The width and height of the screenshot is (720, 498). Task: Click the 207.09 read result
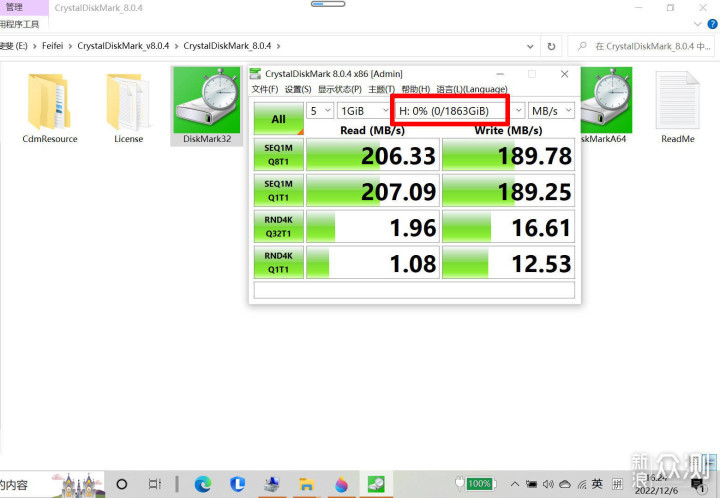(x=373, y=190)
